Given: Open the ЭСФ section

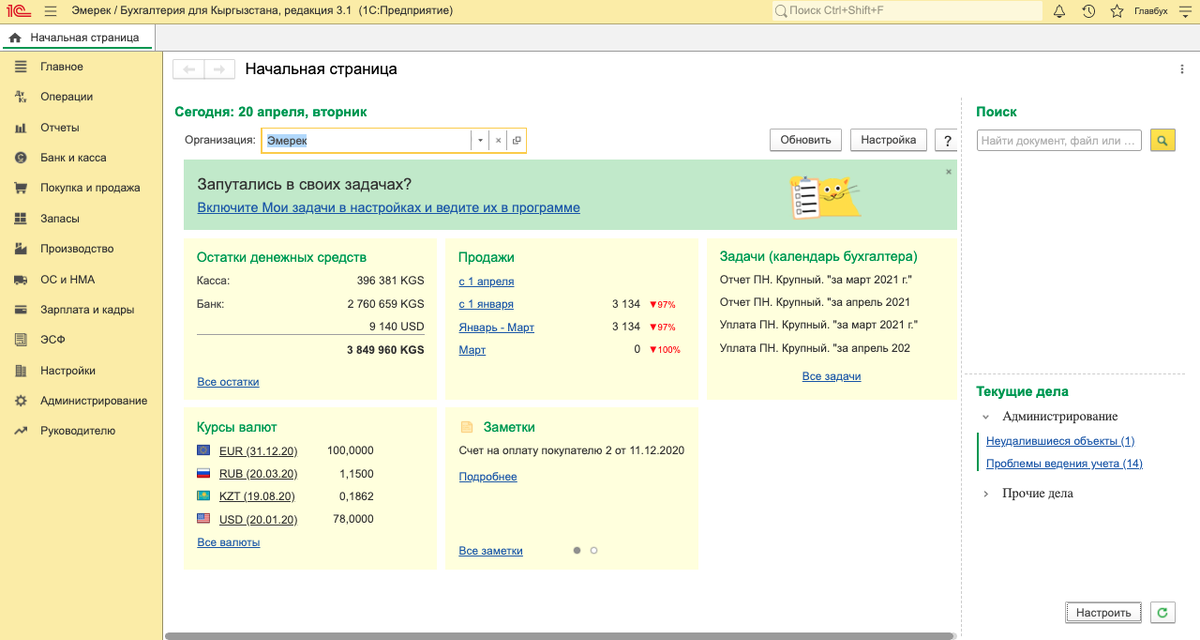Looking at the screenshot, I should (x=53, y=340).
